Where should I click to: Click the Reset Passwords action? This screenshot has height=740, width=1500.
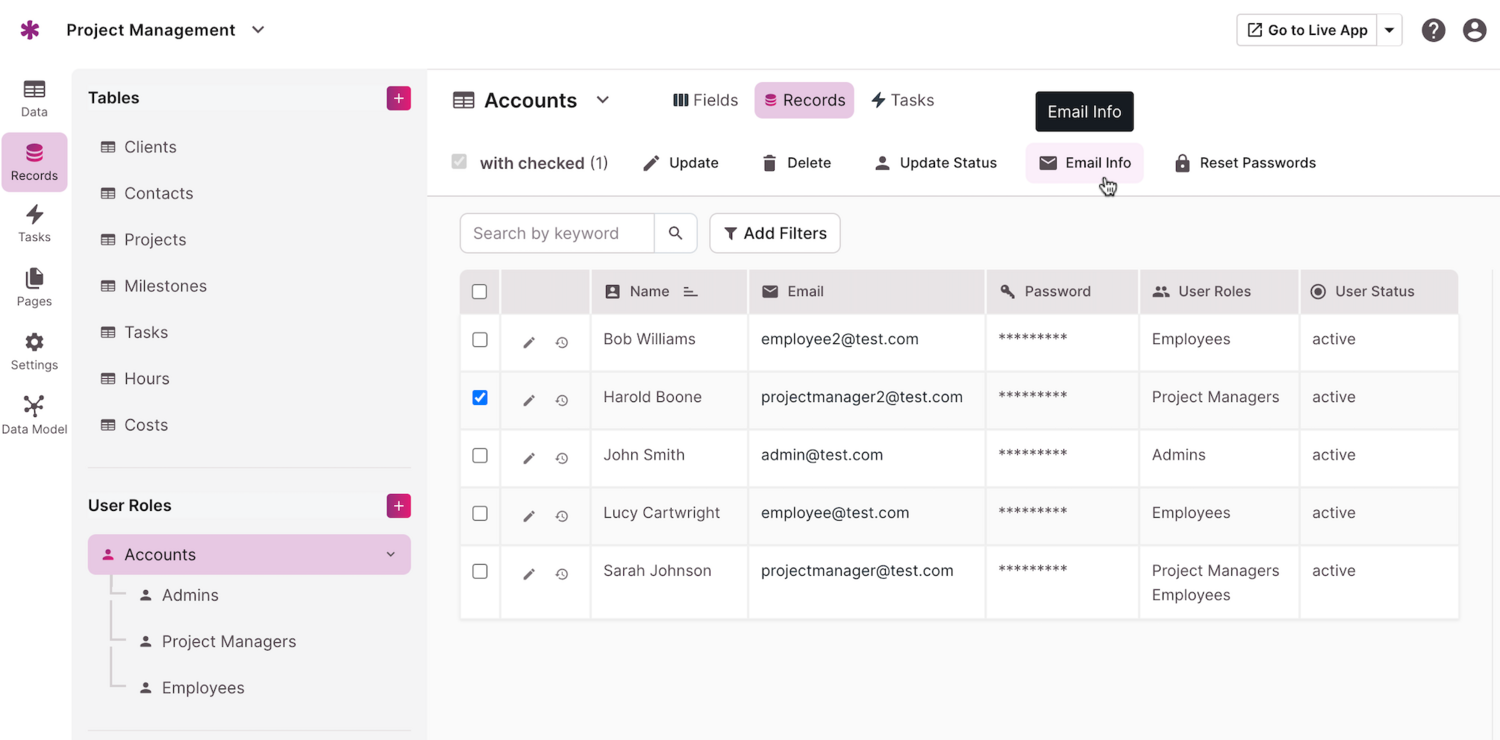(1245, 162)
